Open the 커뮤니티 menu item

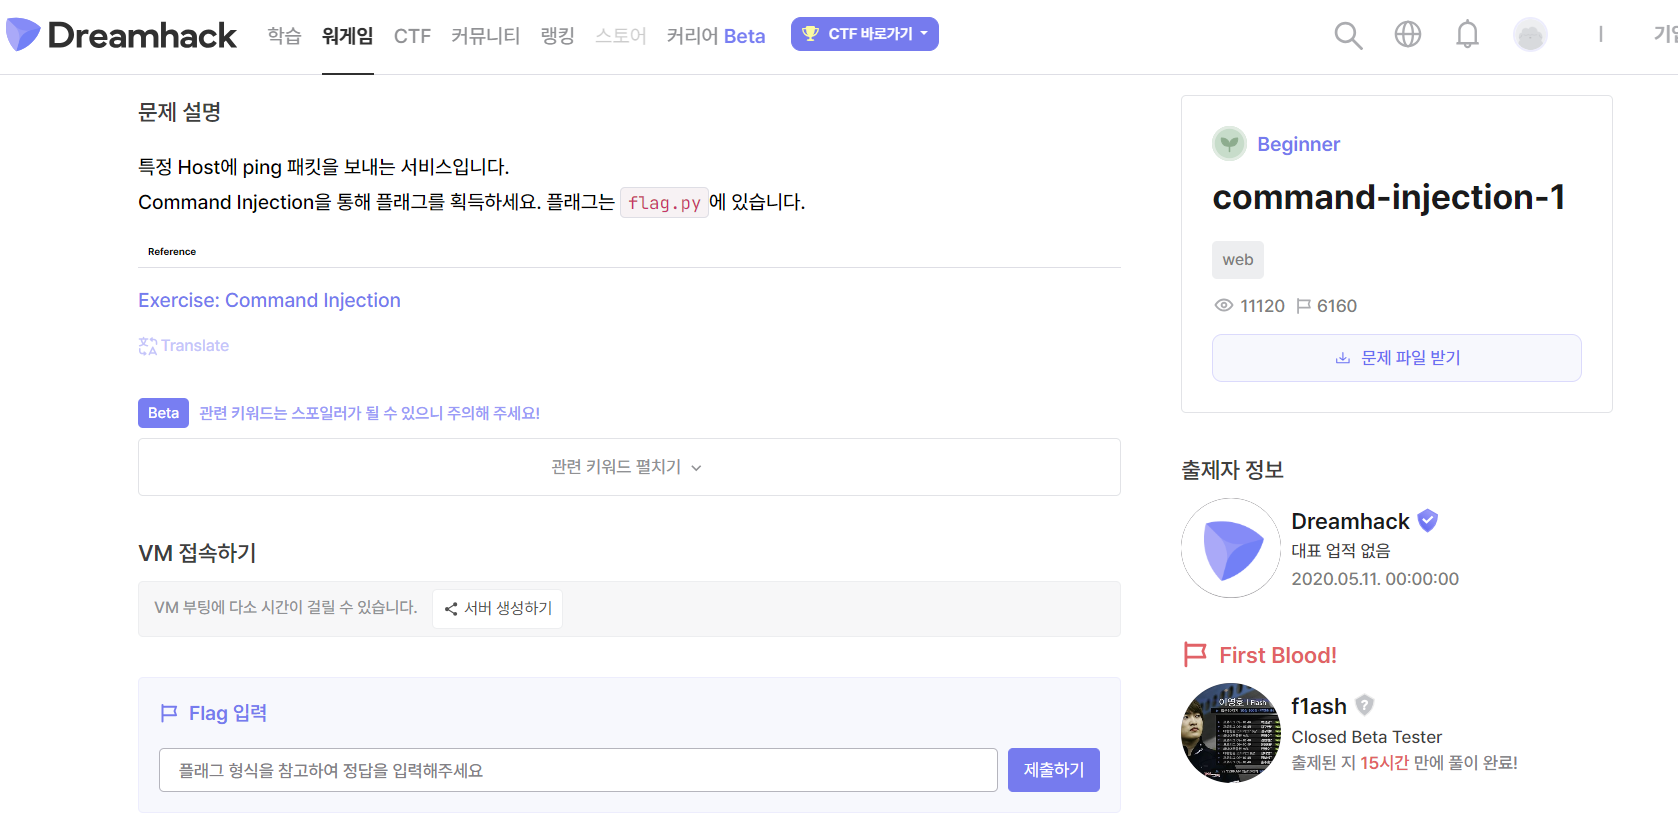click(x=484, y=35)
